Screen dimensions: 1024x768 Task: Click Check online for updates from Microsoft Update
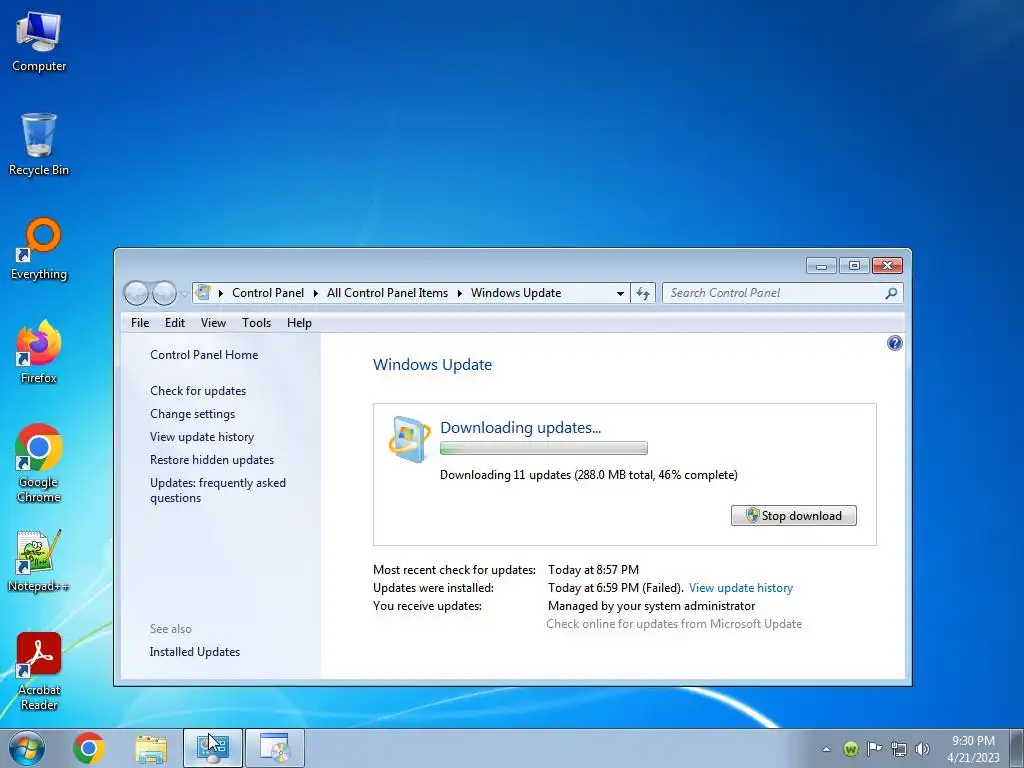click(674, 624)
